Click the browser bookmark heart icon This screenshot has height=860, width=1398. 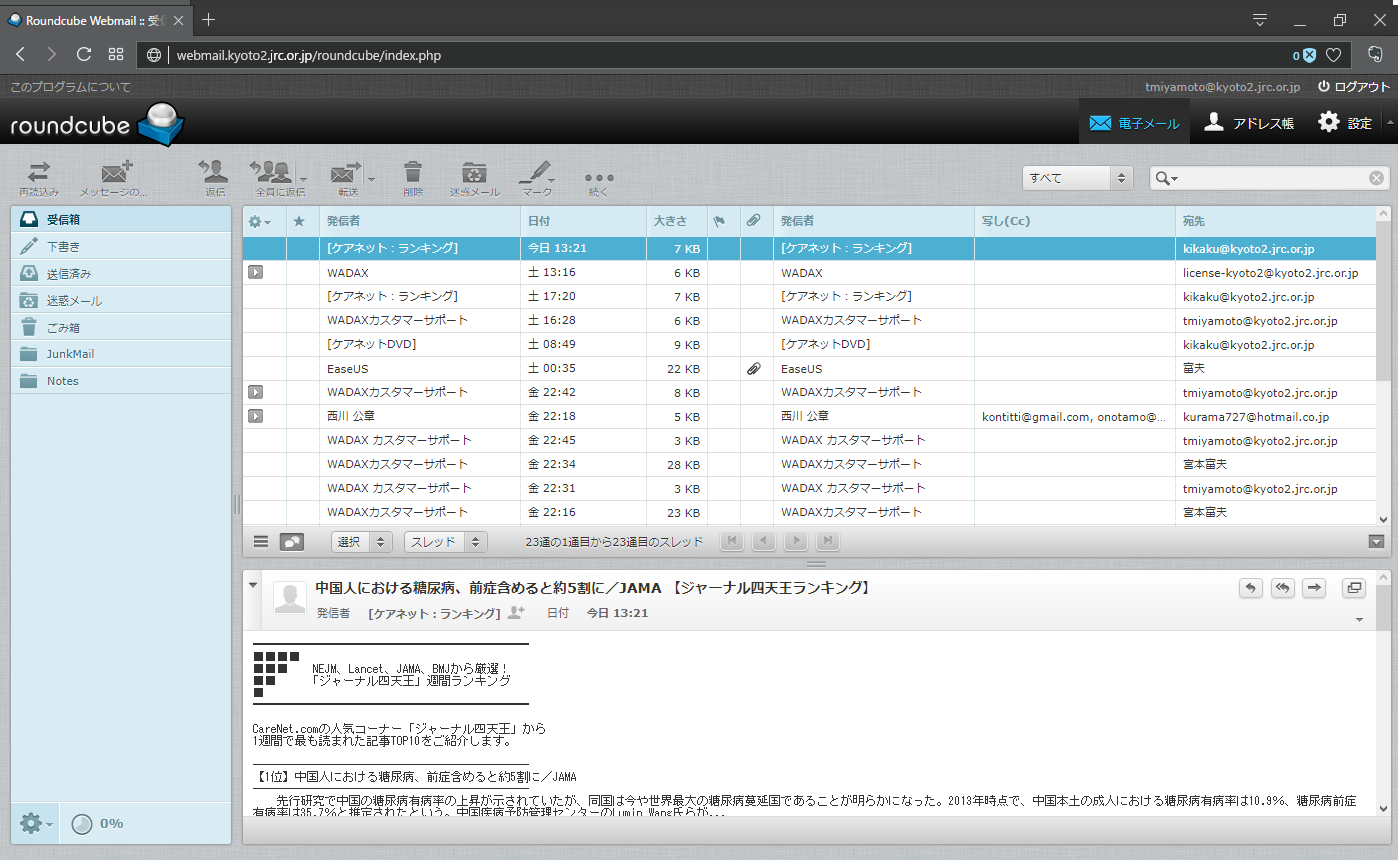point(1333,55)
